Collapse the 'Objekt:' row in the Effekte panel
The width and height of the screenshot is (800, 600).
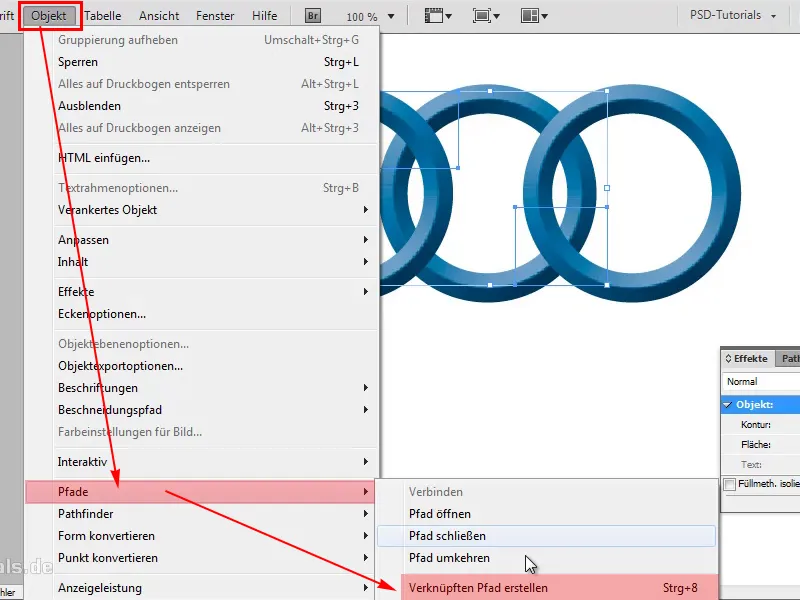pos(727,405)
